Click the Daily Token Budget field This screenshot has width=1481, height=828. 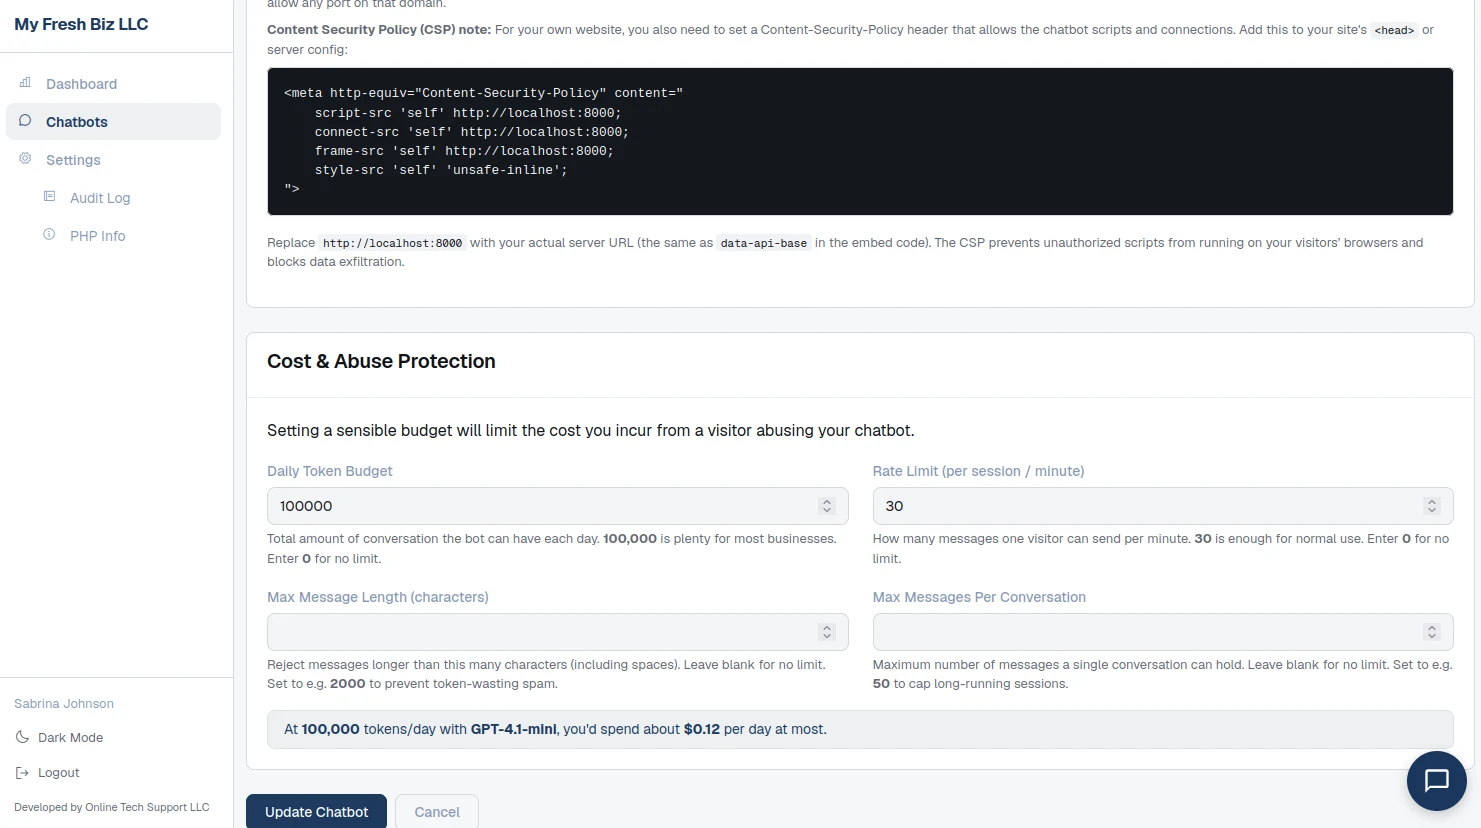557,506
